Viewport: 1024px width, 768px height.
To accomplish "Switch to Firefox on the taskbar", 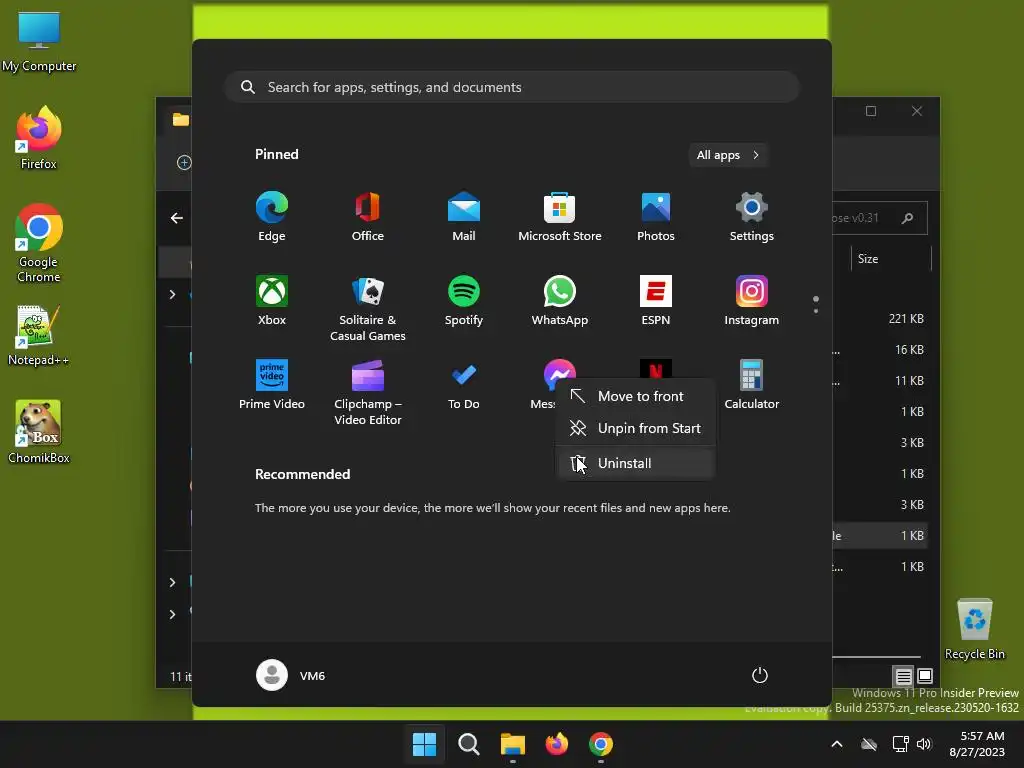I will tap(556, 744).
